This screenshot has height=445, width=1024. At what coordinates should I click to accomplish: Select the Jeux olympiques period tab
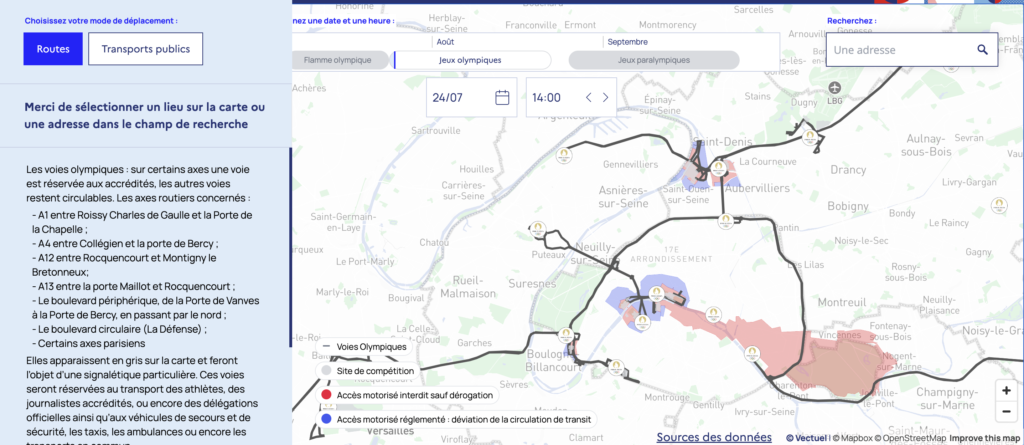(x=472, y=60)
